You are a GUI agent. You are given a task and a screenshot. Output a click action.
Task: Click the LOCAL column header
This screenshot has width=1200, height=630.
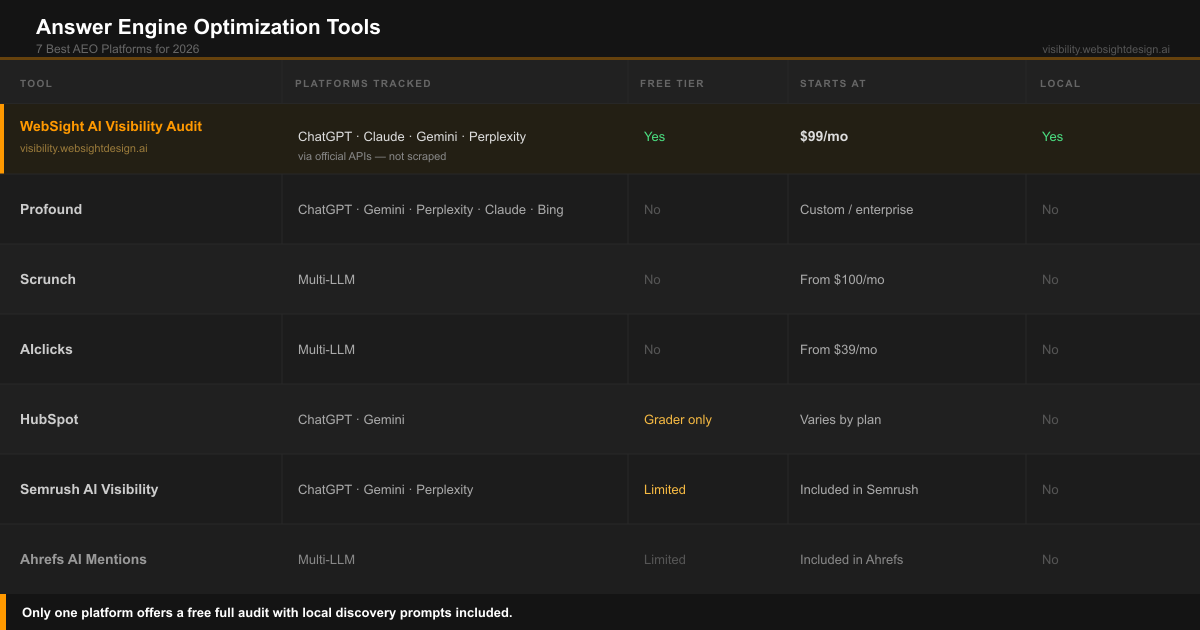1060,83
